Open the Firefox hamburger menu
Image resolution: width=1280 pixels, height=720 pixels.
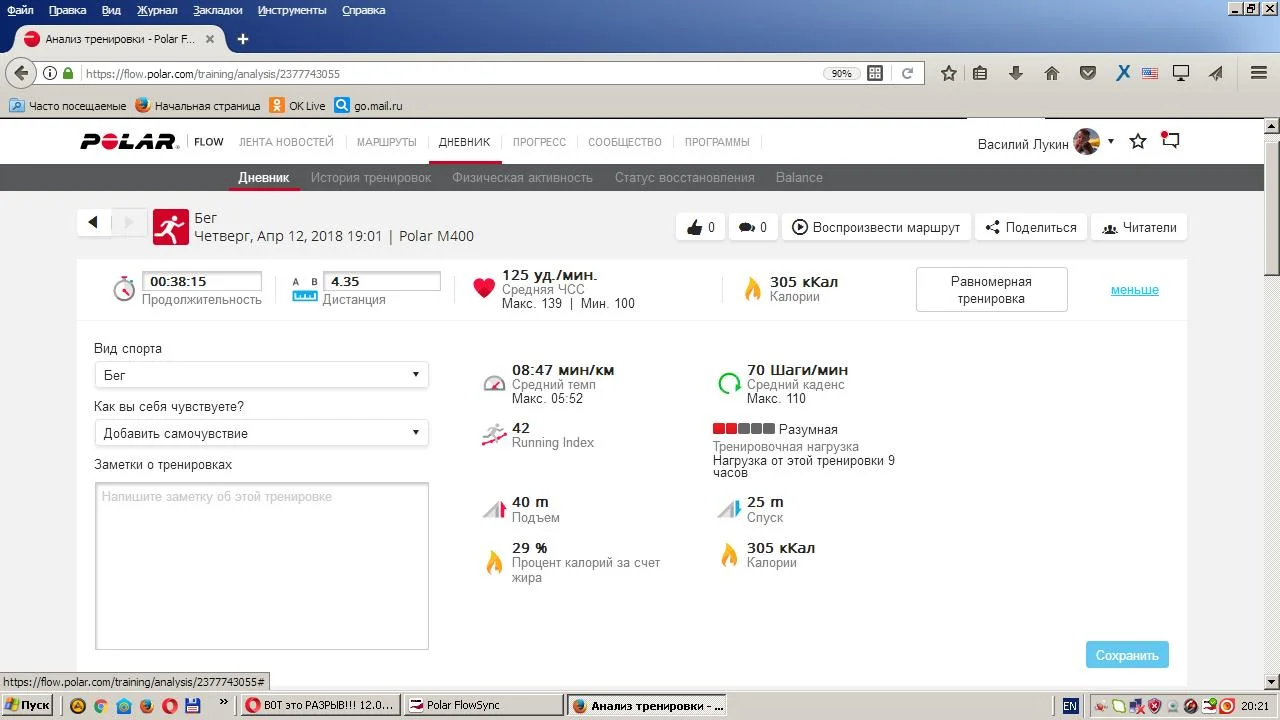(1259, 73)
